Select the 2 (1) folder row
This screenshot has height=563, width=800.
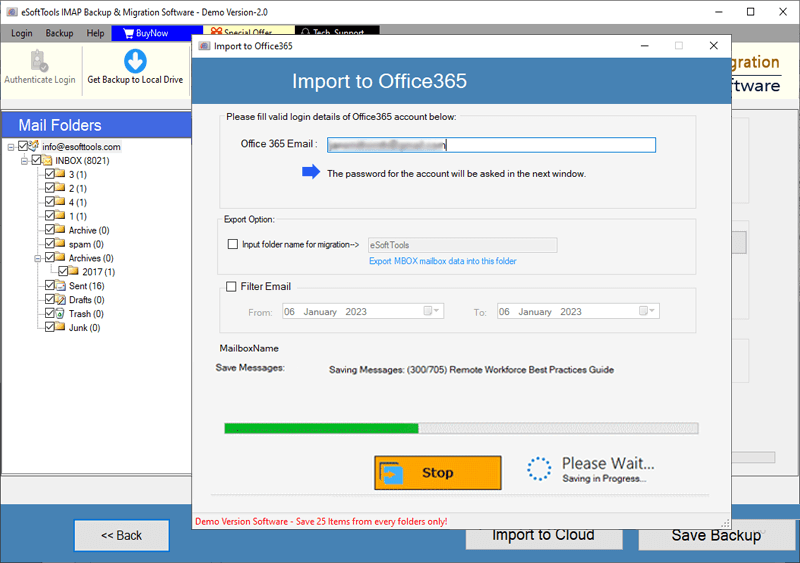(x=78, y=188)
